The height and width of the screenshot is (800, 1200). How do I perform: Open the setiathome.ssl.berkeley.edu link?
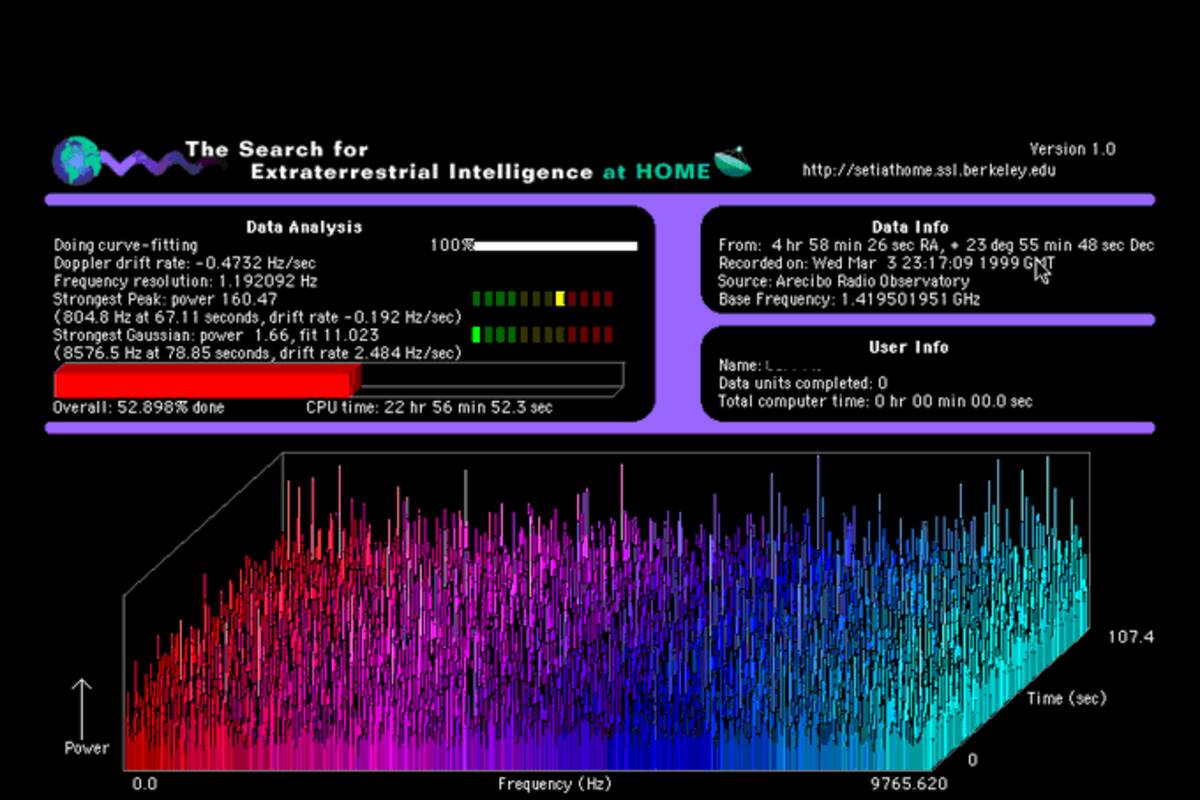(929, 170)
